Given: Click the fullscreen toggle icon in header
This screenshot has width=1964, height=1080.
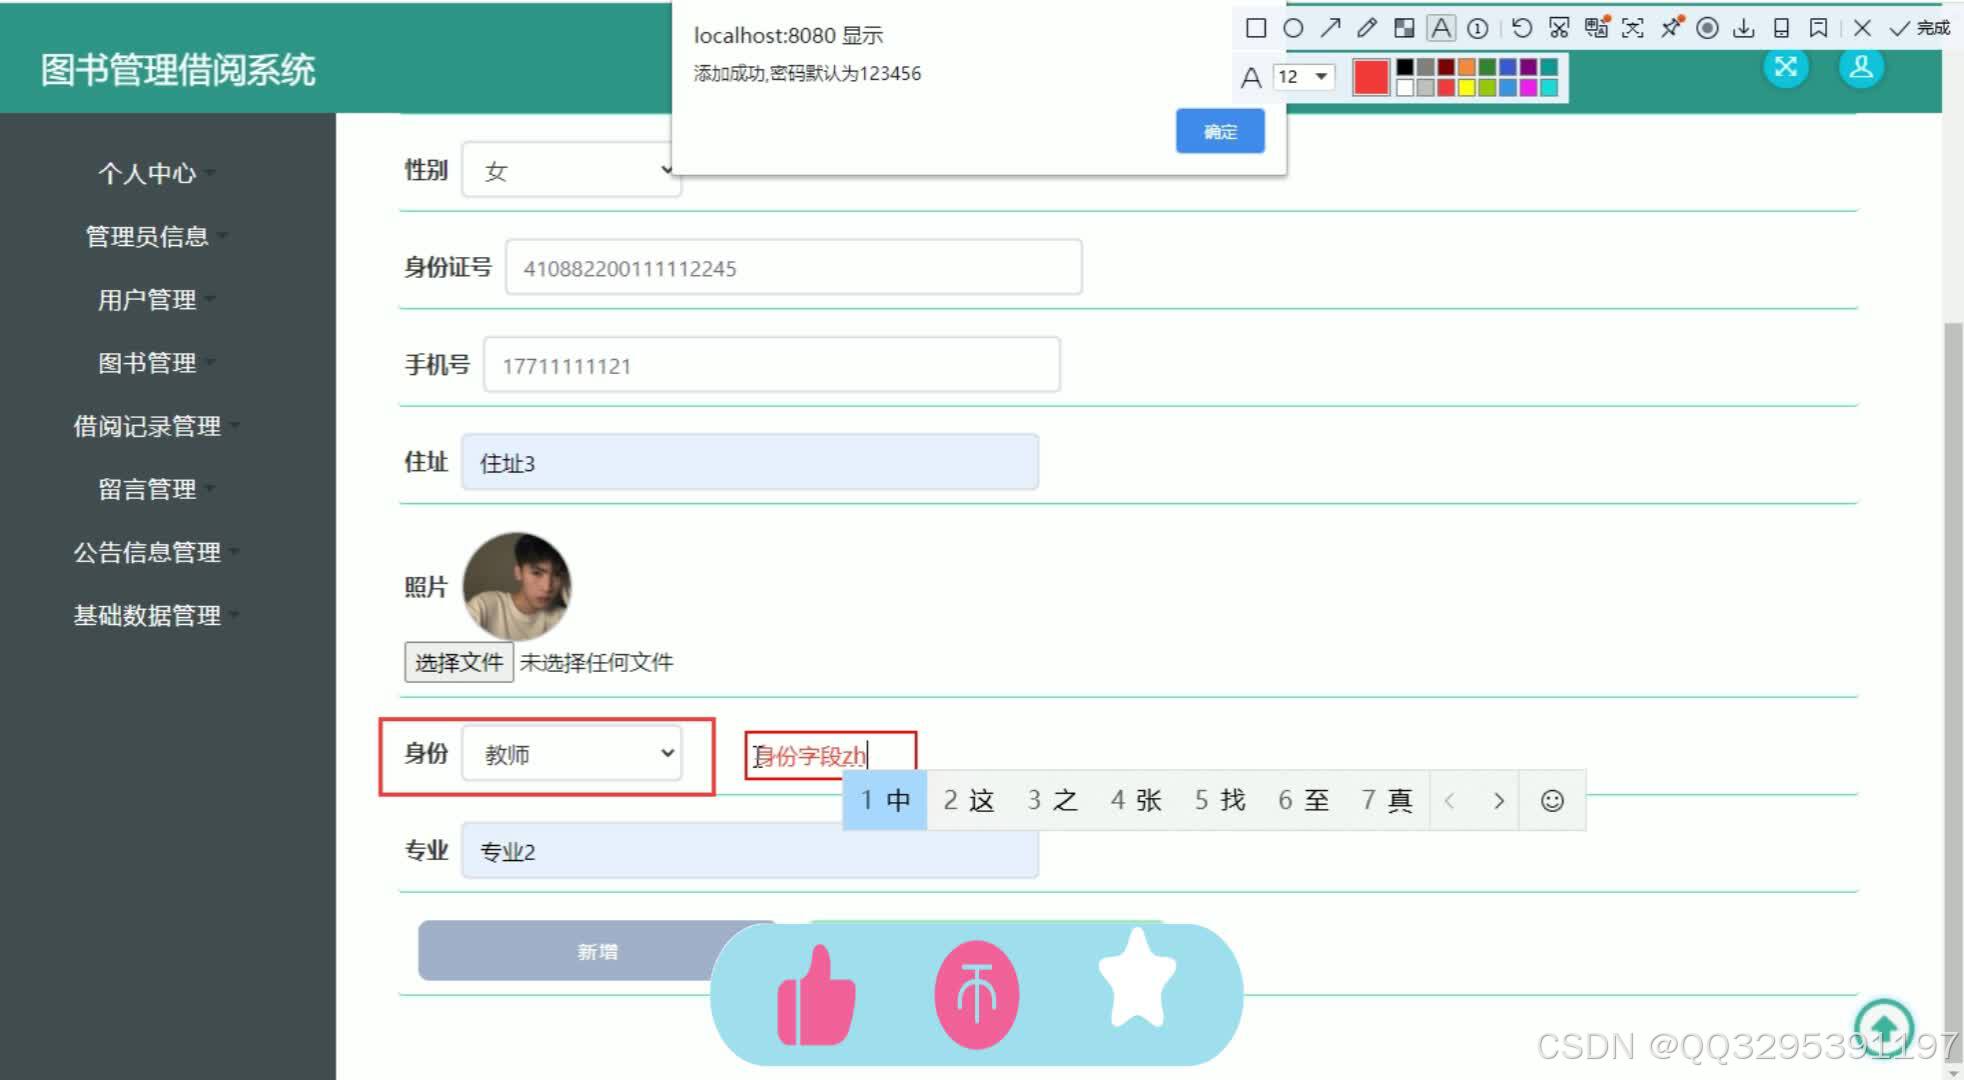Looking at the screenshot, I should point(1786,67).
